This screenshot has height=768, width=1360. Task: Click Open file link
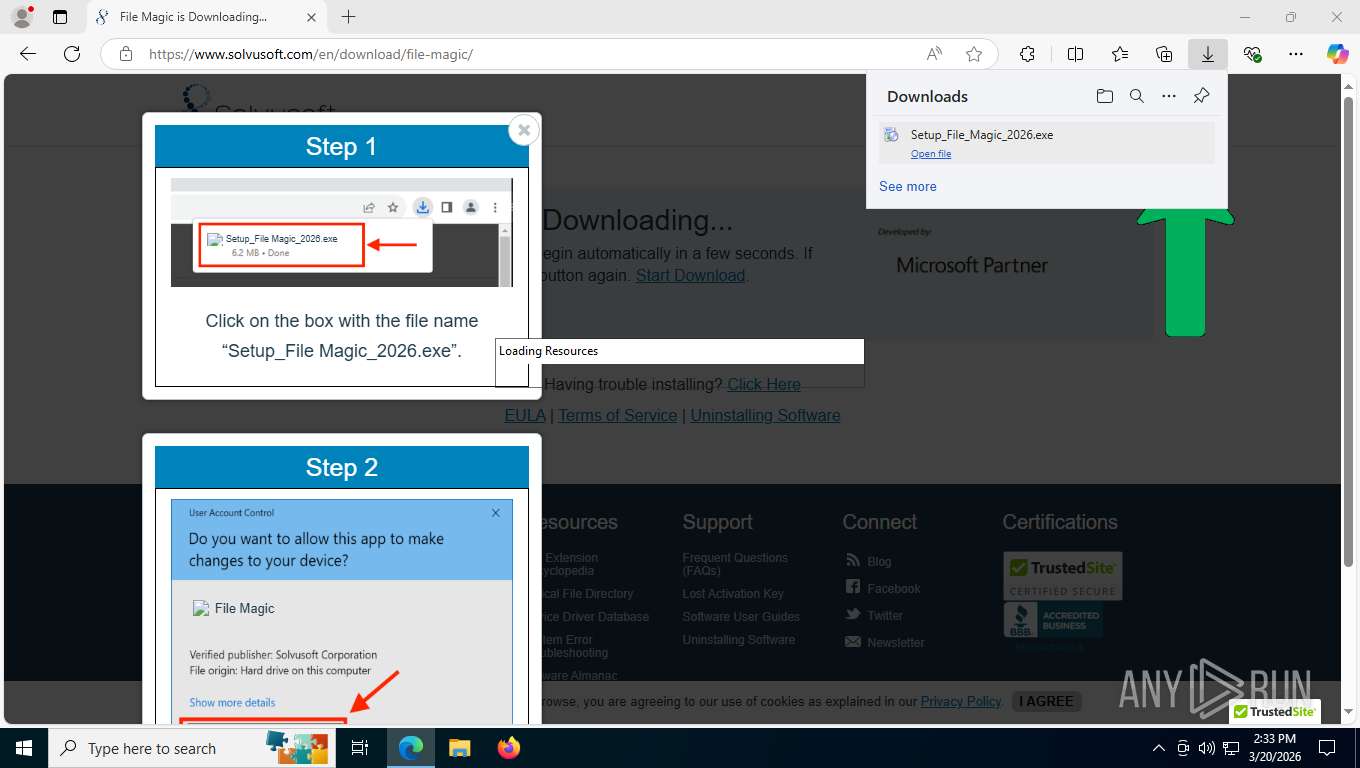[931, 154]
